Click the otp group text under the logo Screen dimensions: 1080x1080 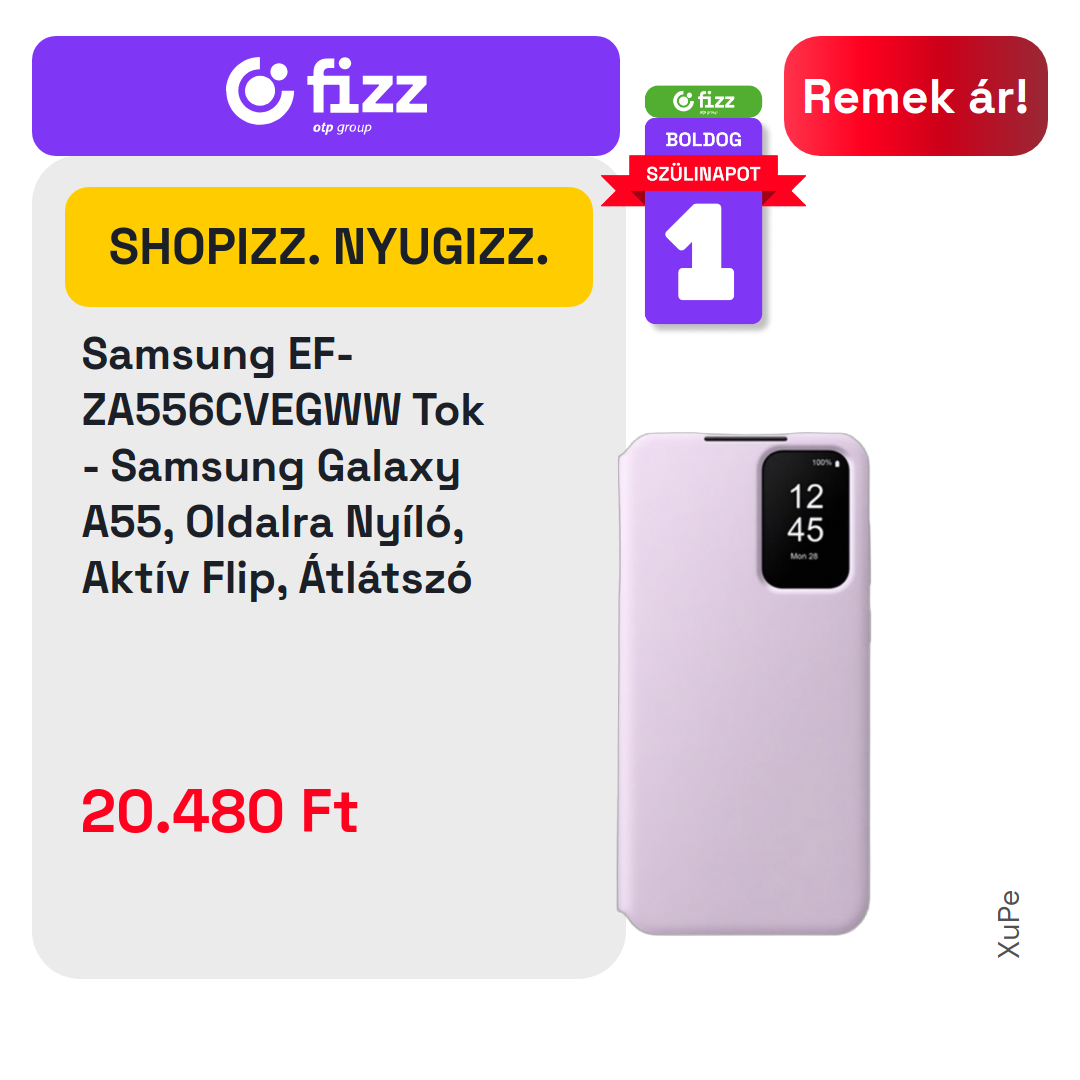click(342, 128)
